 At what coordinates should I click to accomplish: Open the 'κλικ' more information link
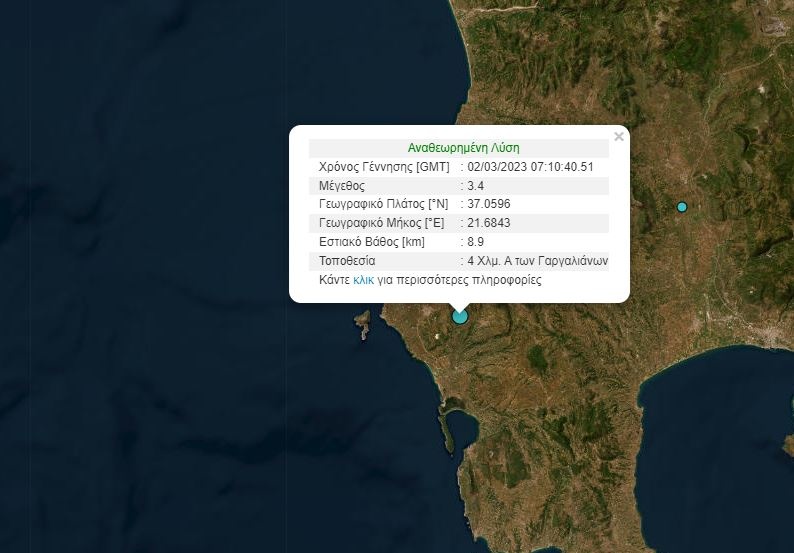tap(363, 280)
